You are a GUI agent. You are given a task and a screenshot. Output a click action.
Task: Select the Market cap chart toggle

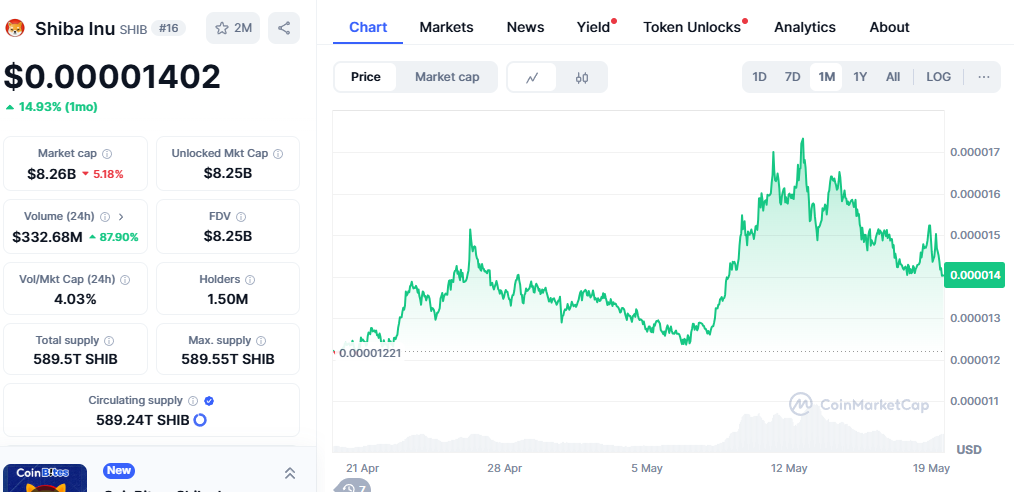coord(447,77)
